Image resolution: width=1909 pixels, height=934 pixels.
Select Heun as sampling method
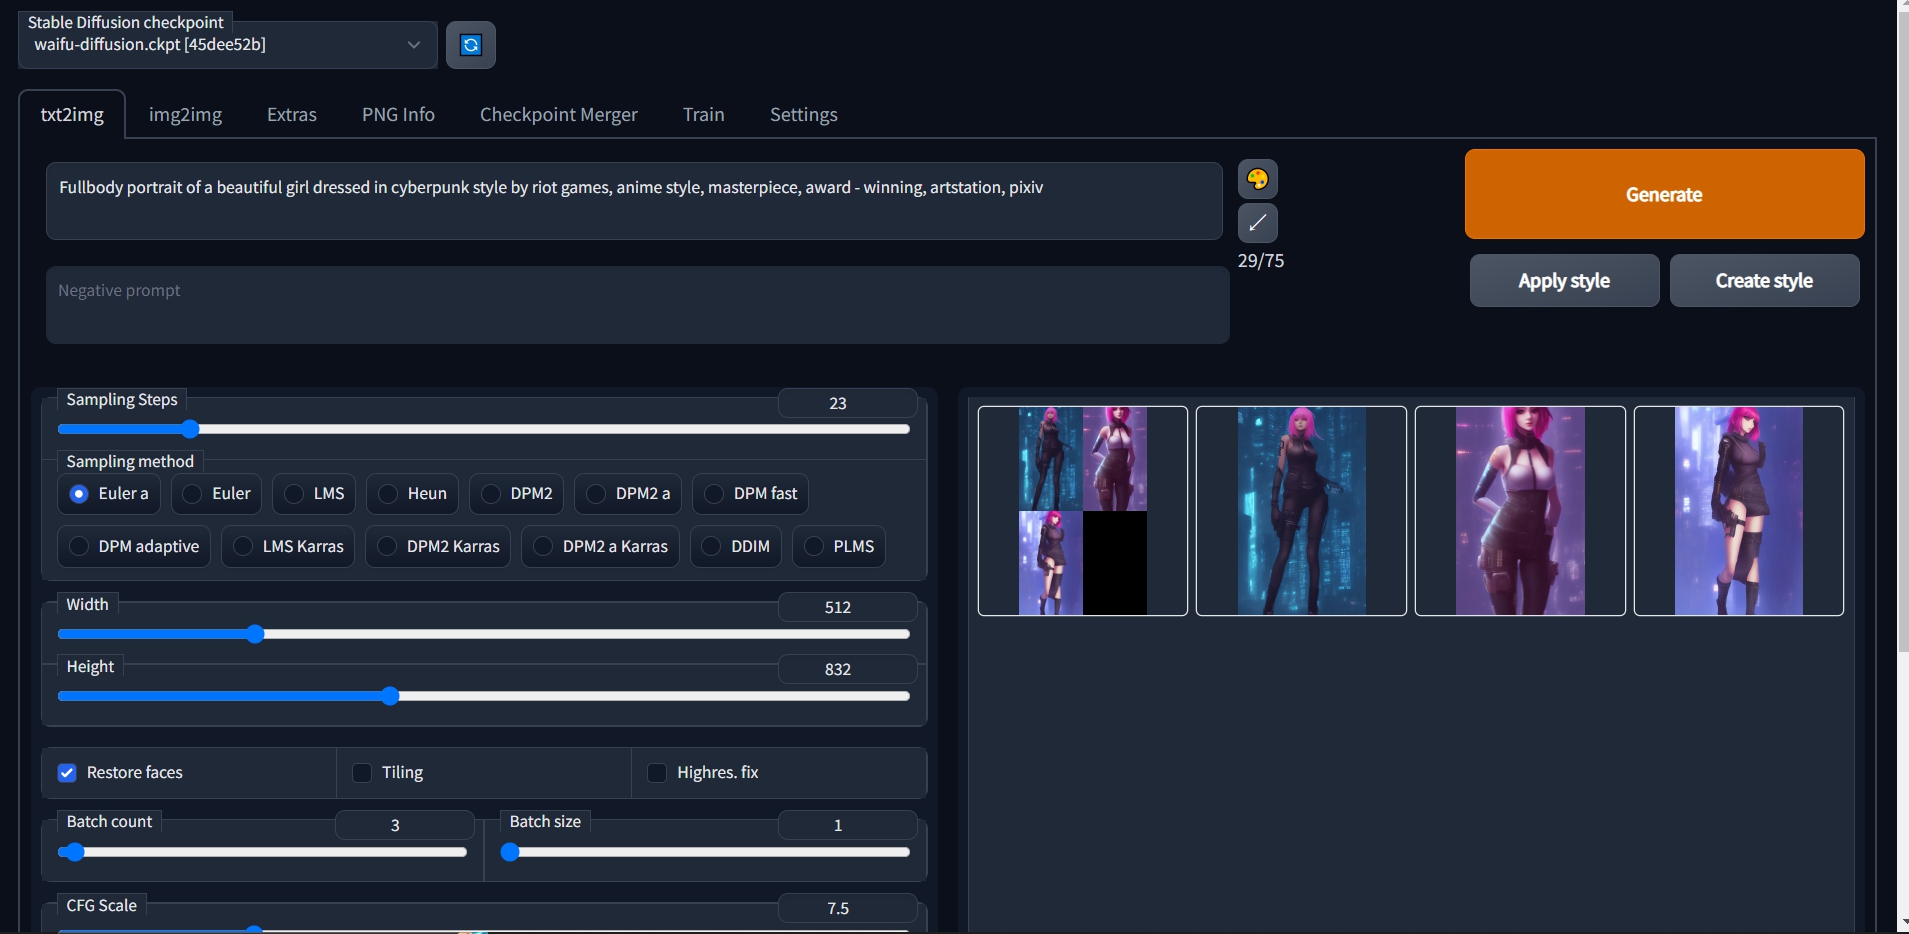tap(389, 494)
